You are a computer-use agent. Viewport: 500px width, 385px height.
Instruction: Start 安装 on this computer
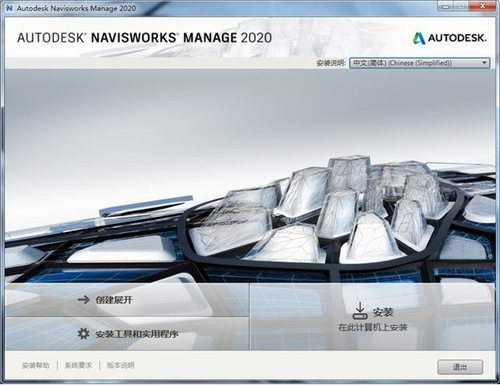point(373,317)
